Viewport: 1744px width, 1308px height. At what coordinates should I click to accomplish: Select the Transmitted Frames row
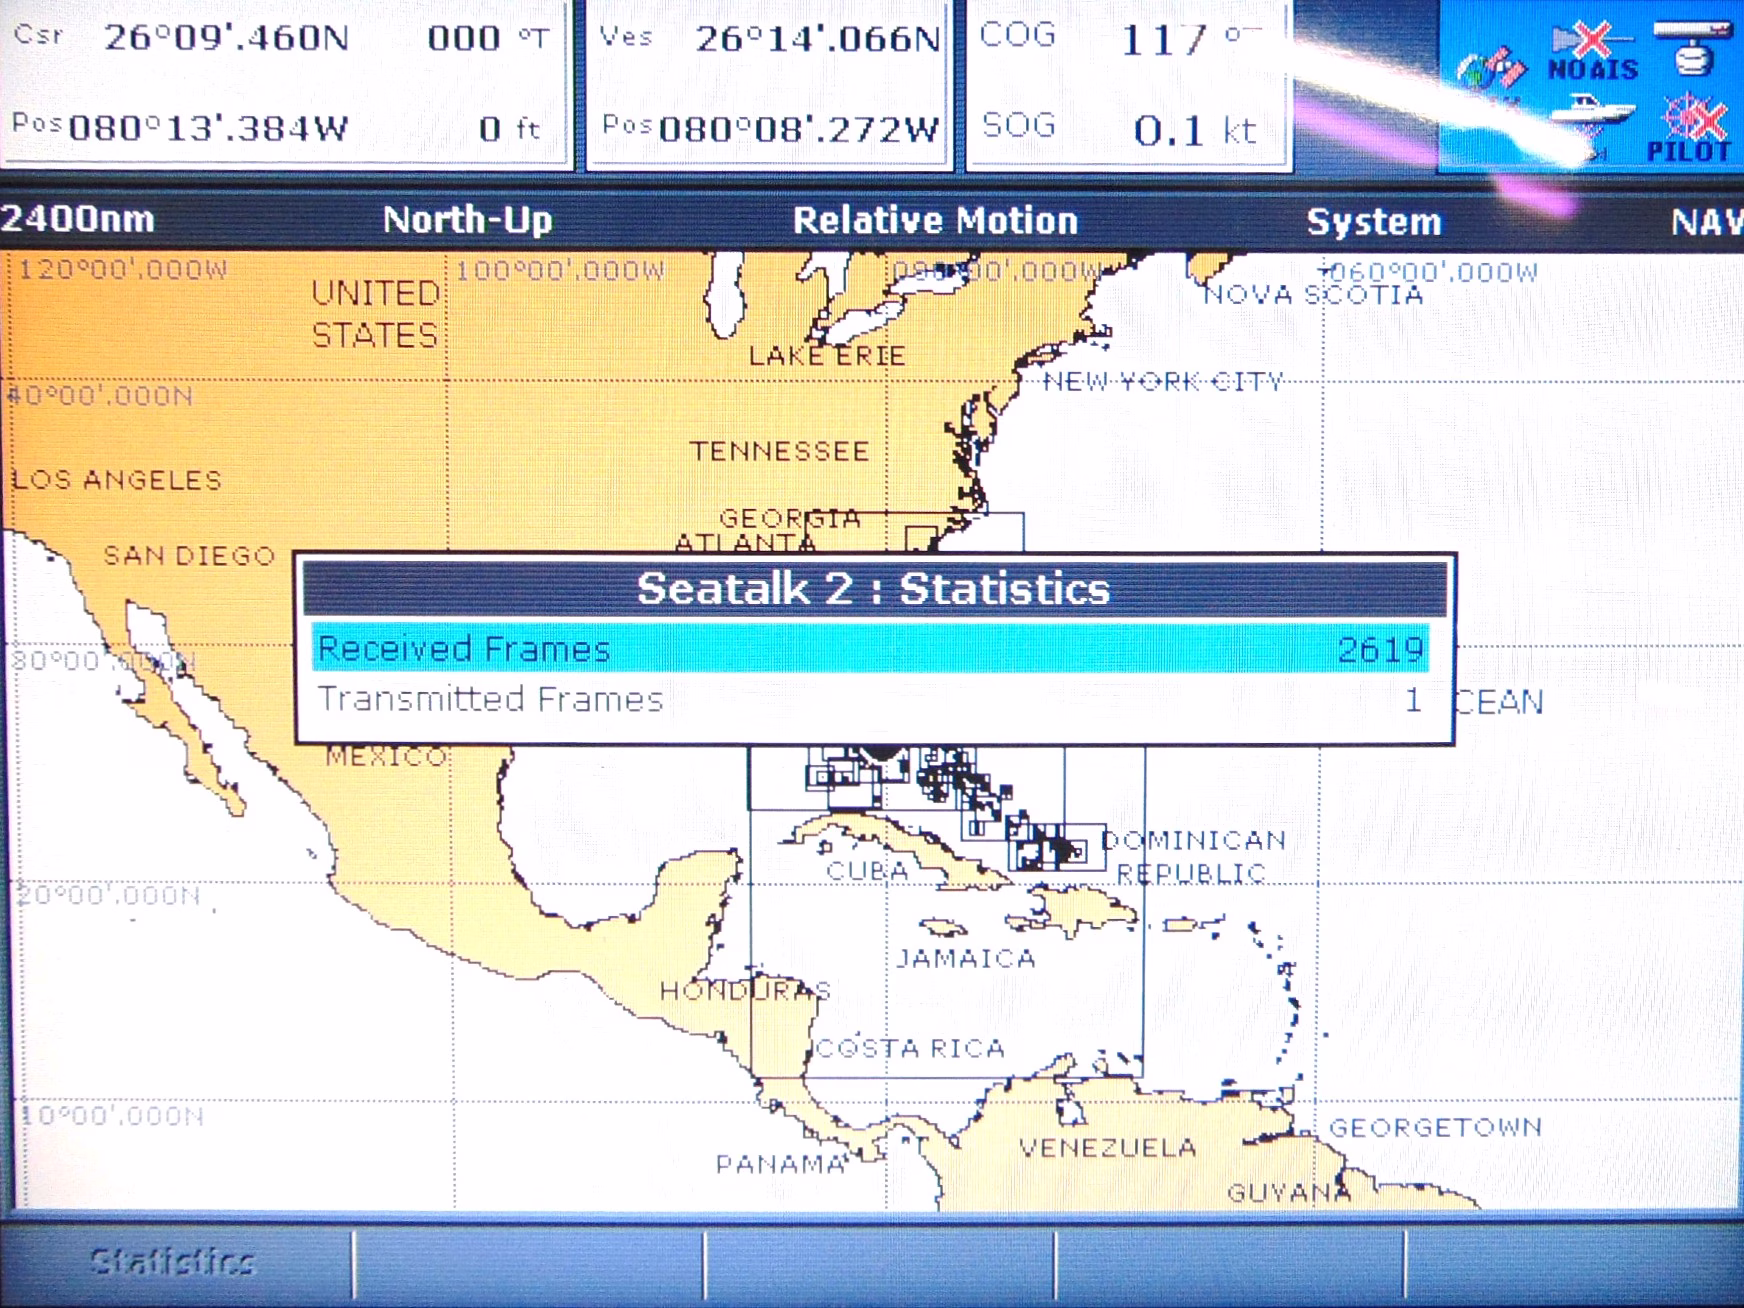pyautogui.click(x=870, y=699)
